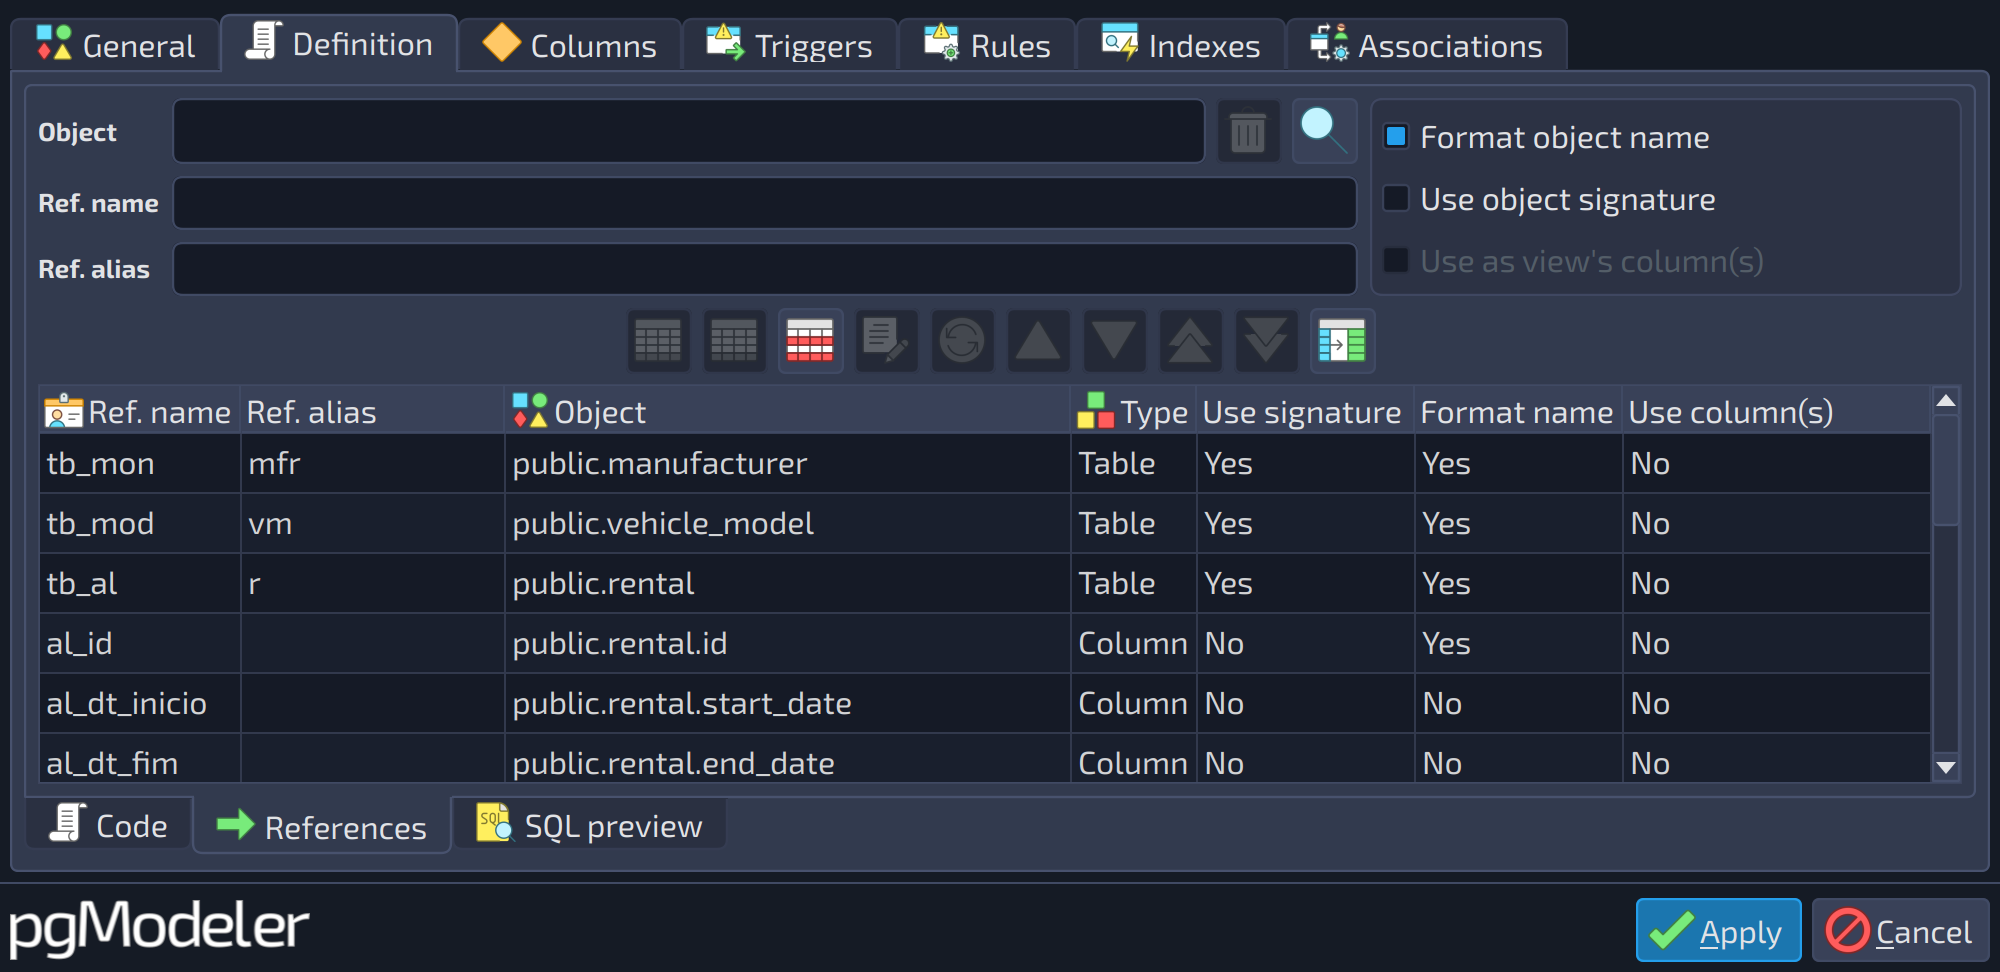Click into the Ref. alias field

(x=764, y=269)
